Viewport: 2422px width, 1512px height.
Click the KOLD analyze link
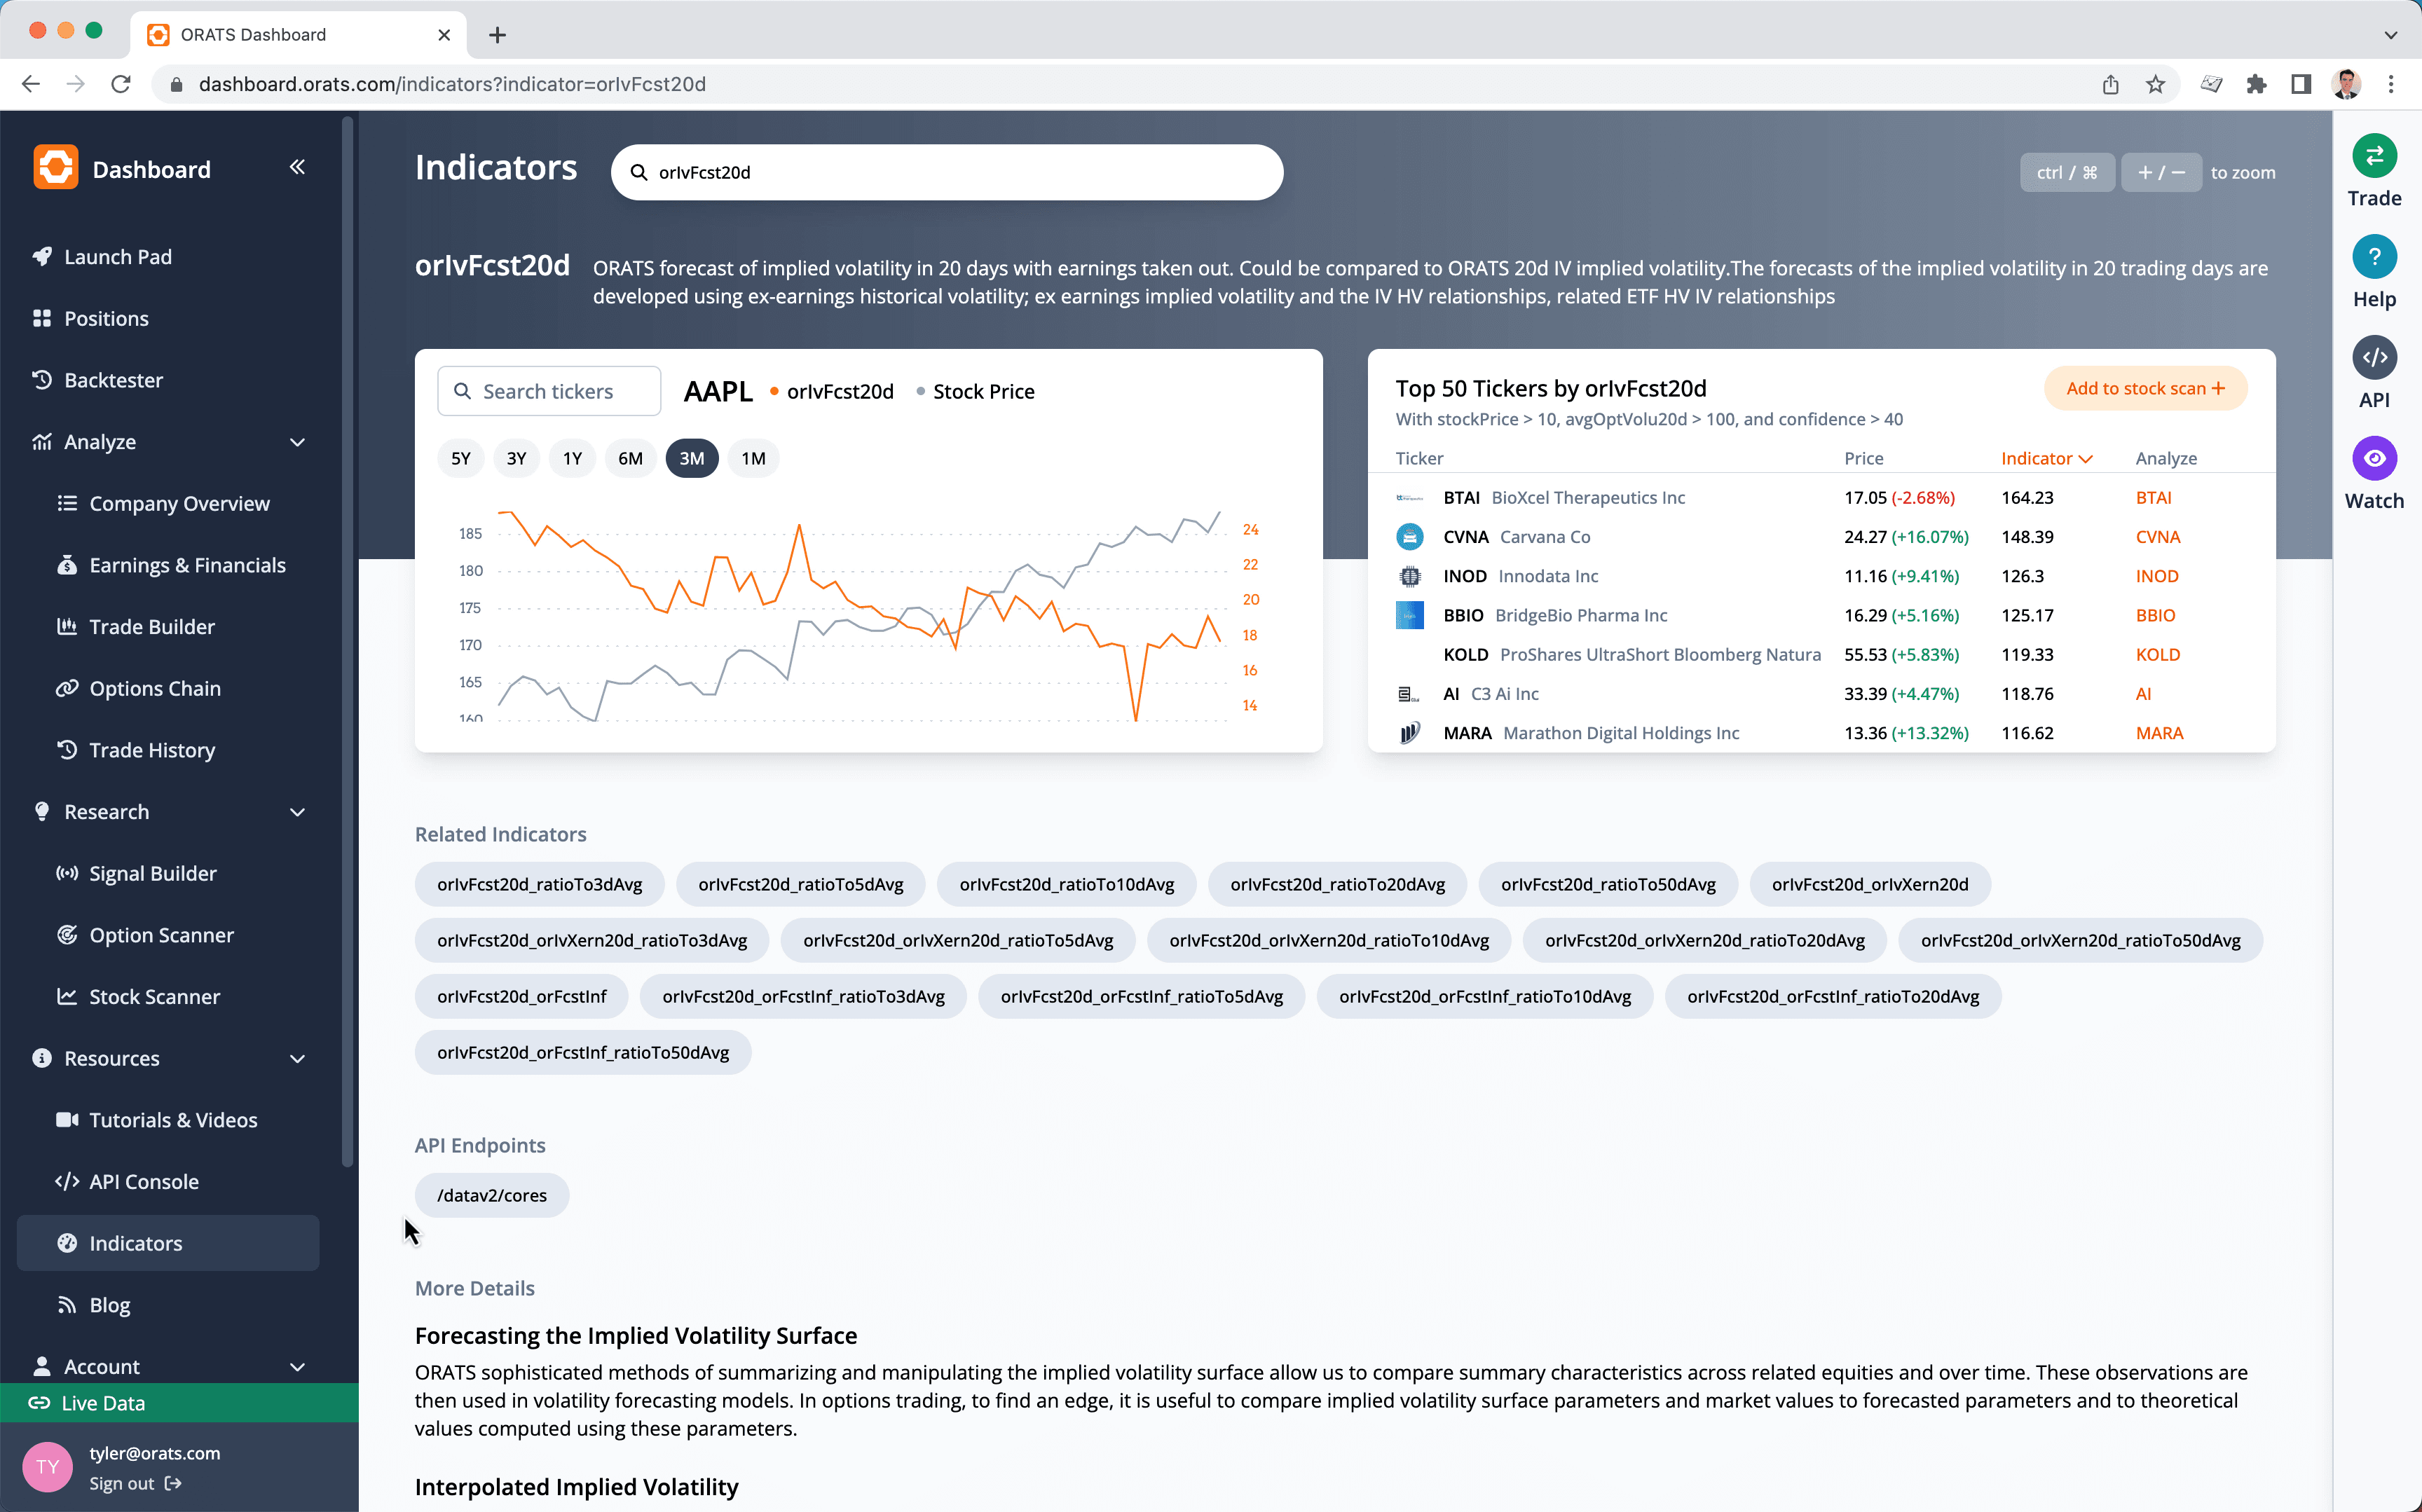coord(2158,654)
